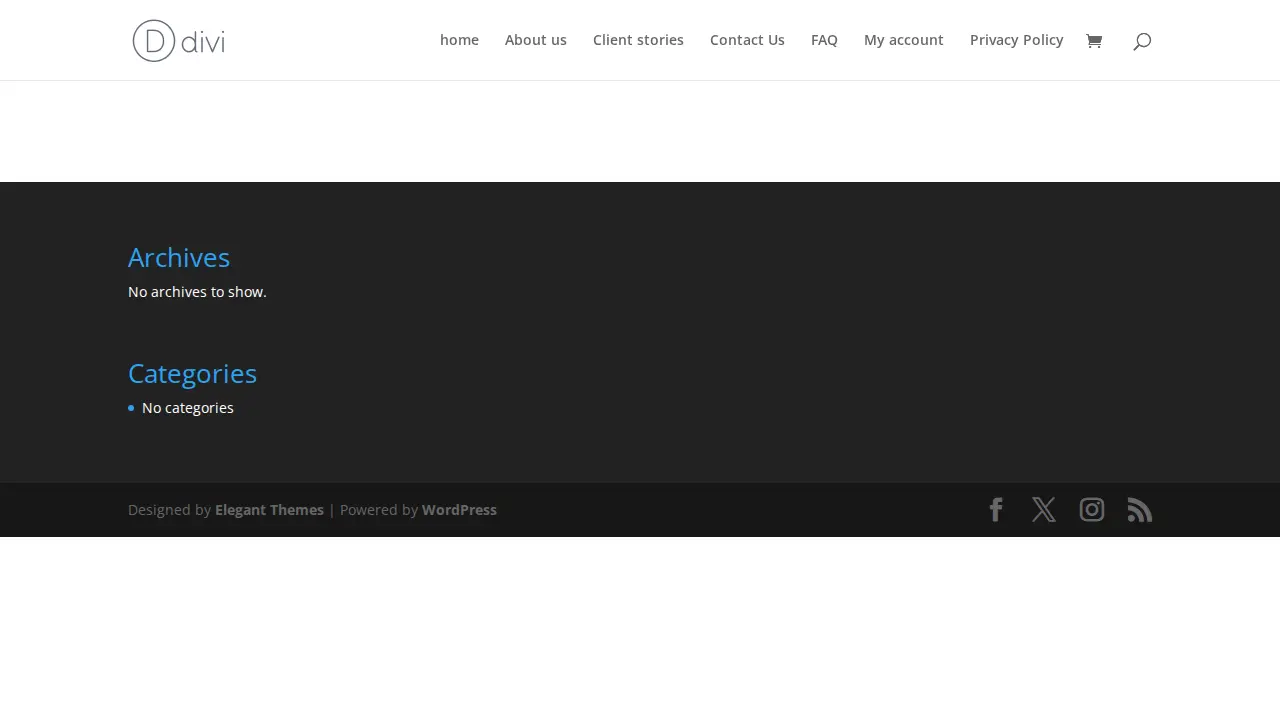Visit the Facebook icon in the footer

click(996, 510)
